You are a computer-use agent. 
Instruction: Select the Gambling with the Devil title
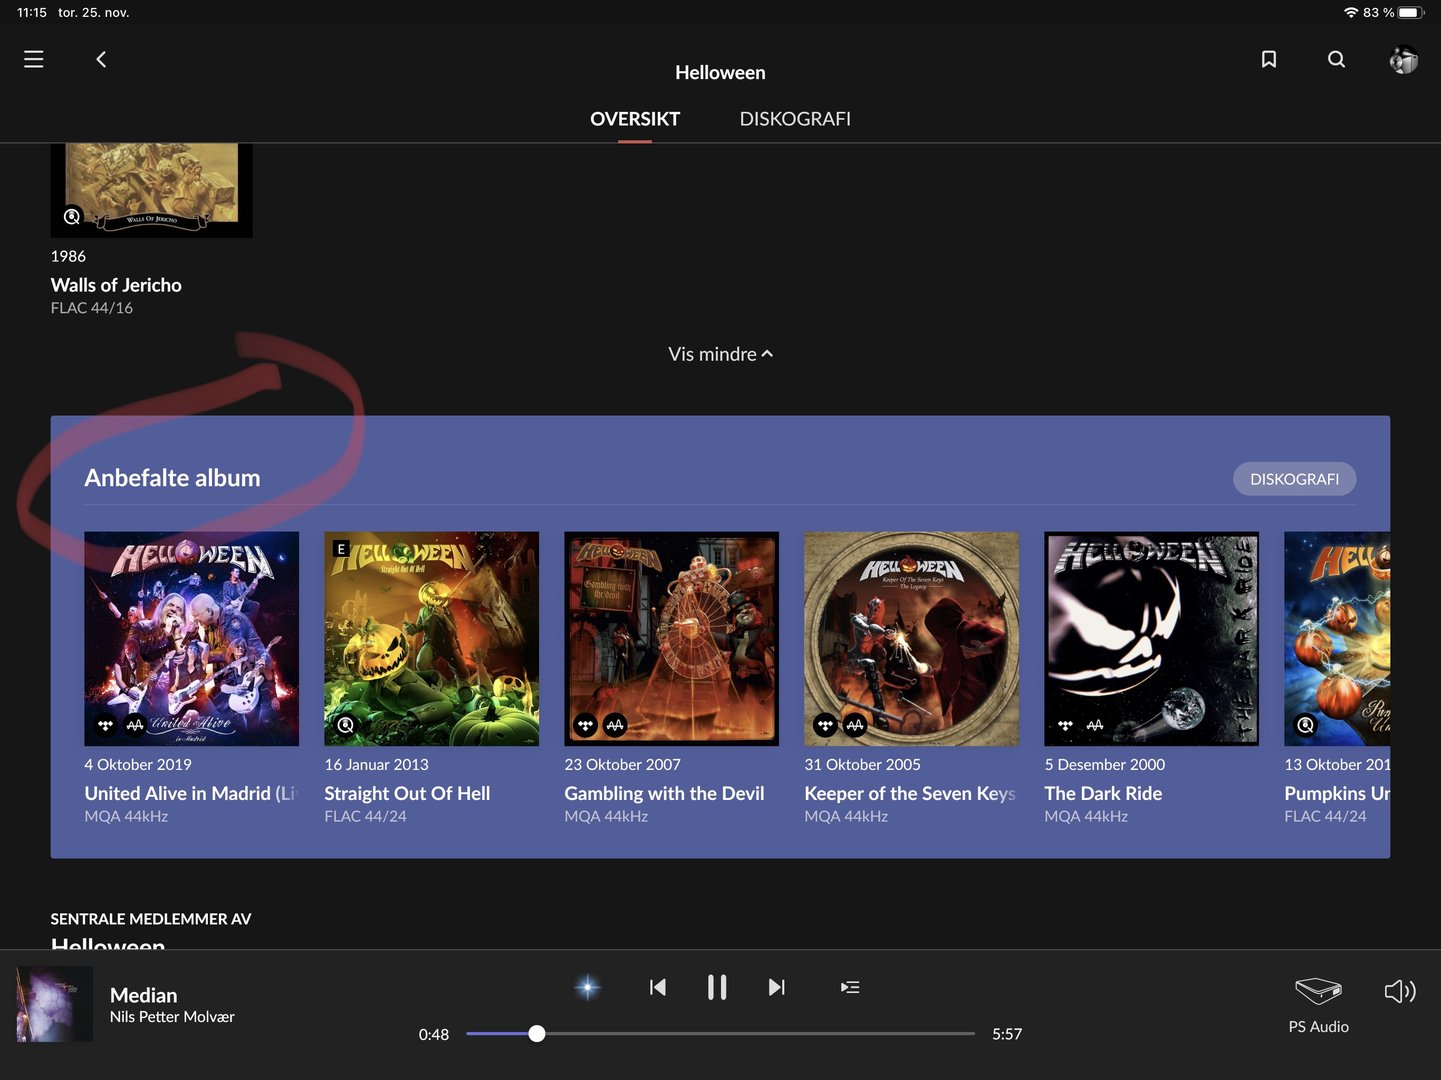(x=664, y=793)
